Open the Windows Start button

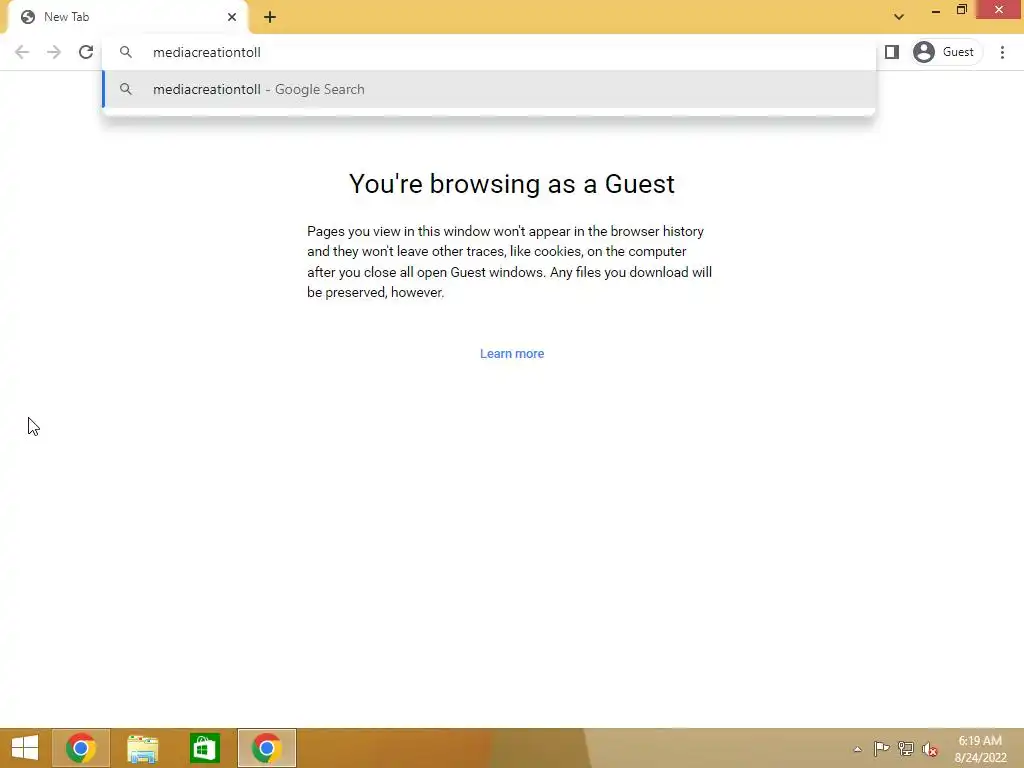pos(25,748)
